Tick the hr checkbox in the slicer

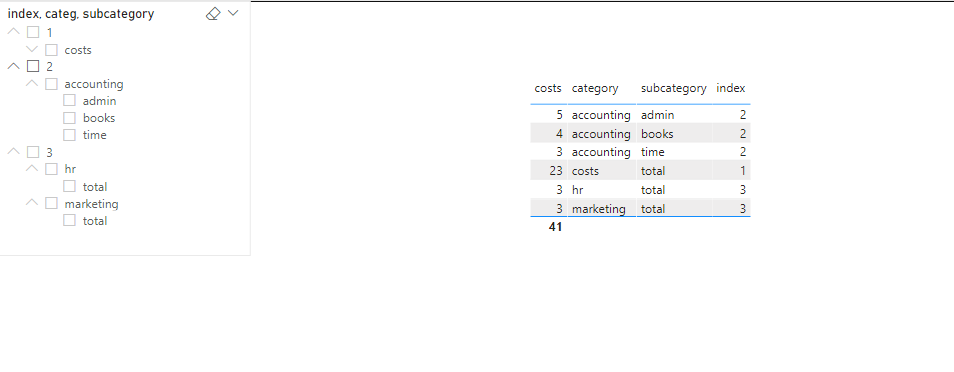coord(51,169)
